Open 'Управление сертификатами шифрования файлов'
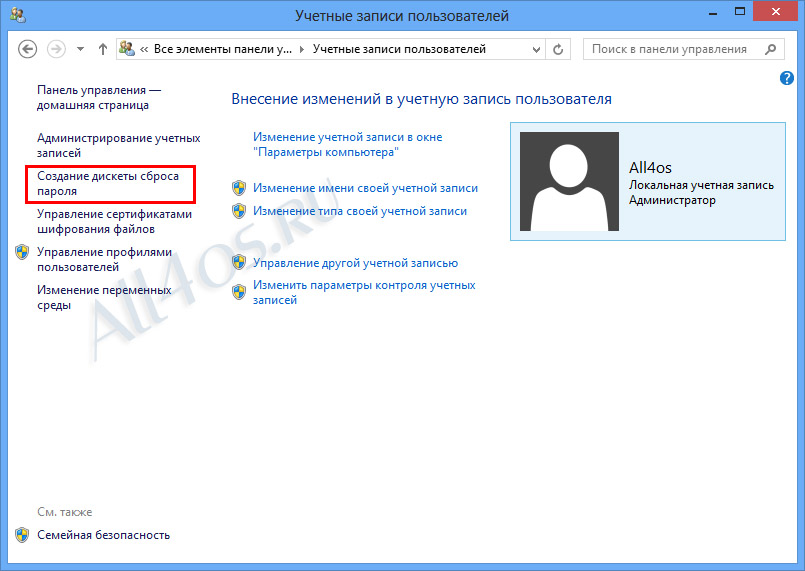 [x=114, y=221]
